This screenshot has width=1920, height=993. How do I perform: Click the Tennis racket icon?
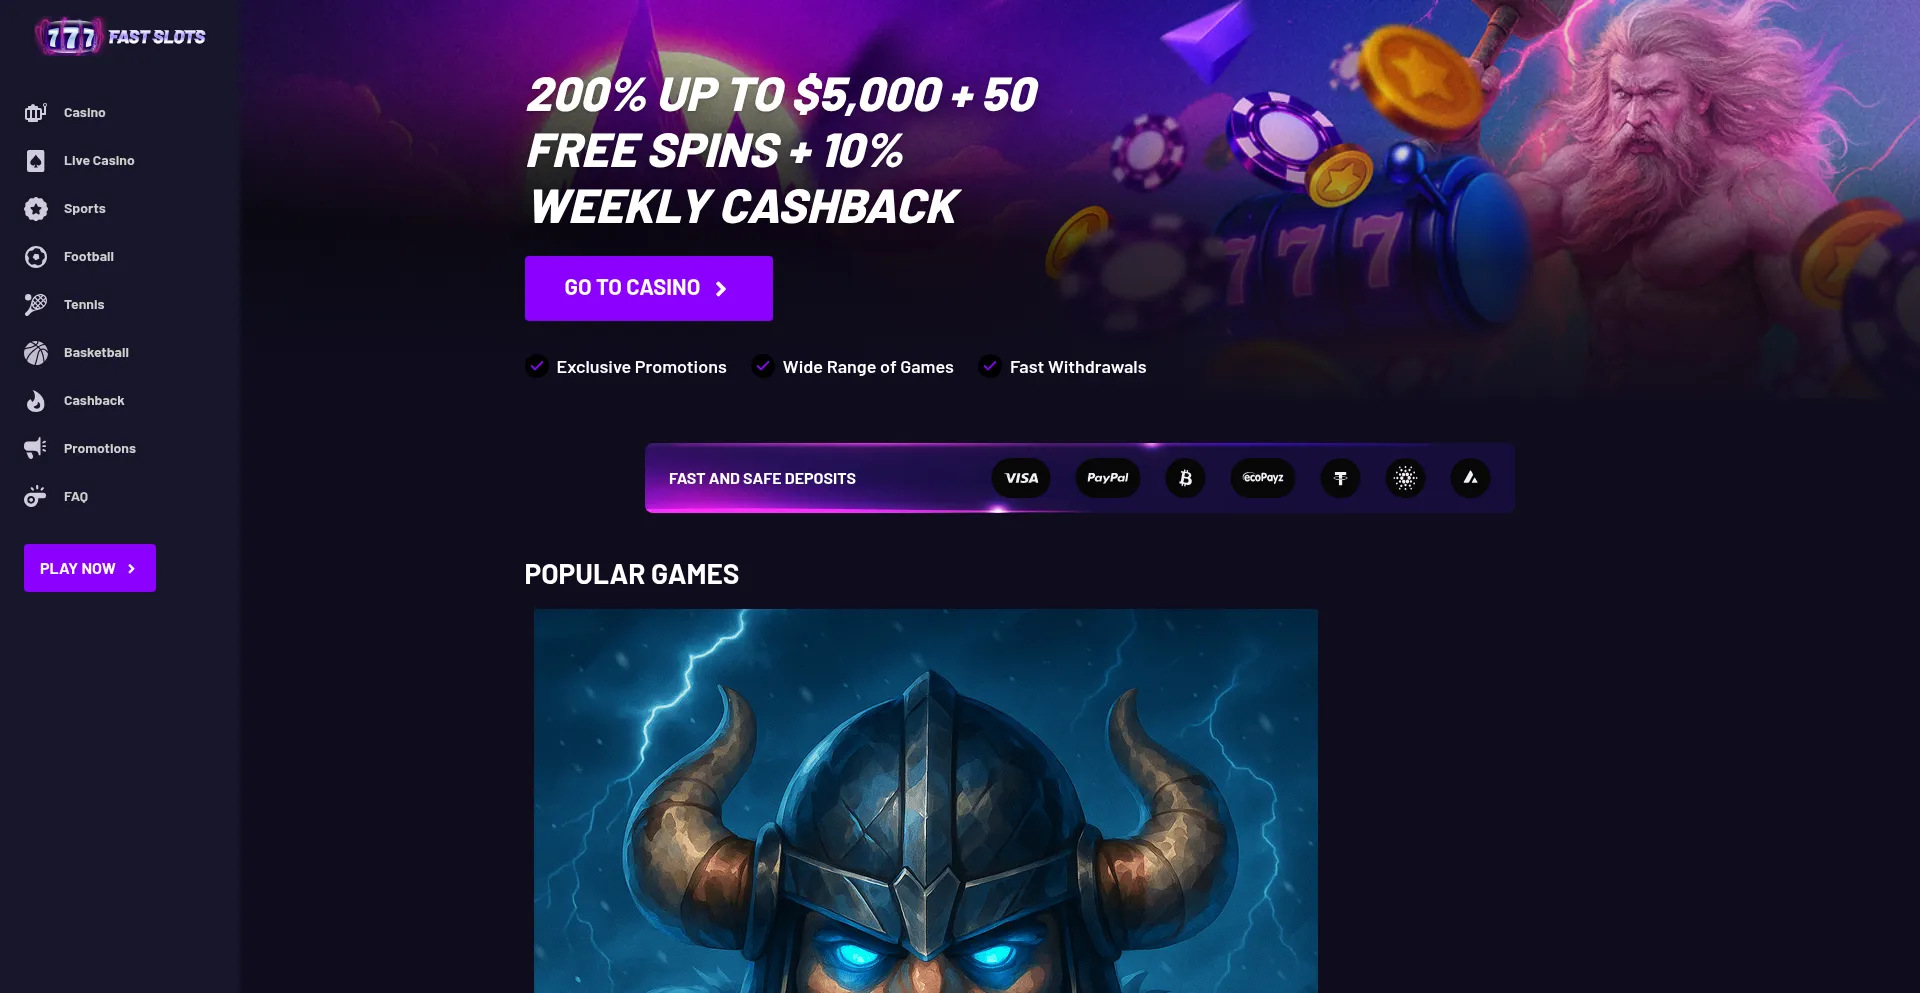tap(36, 304)
